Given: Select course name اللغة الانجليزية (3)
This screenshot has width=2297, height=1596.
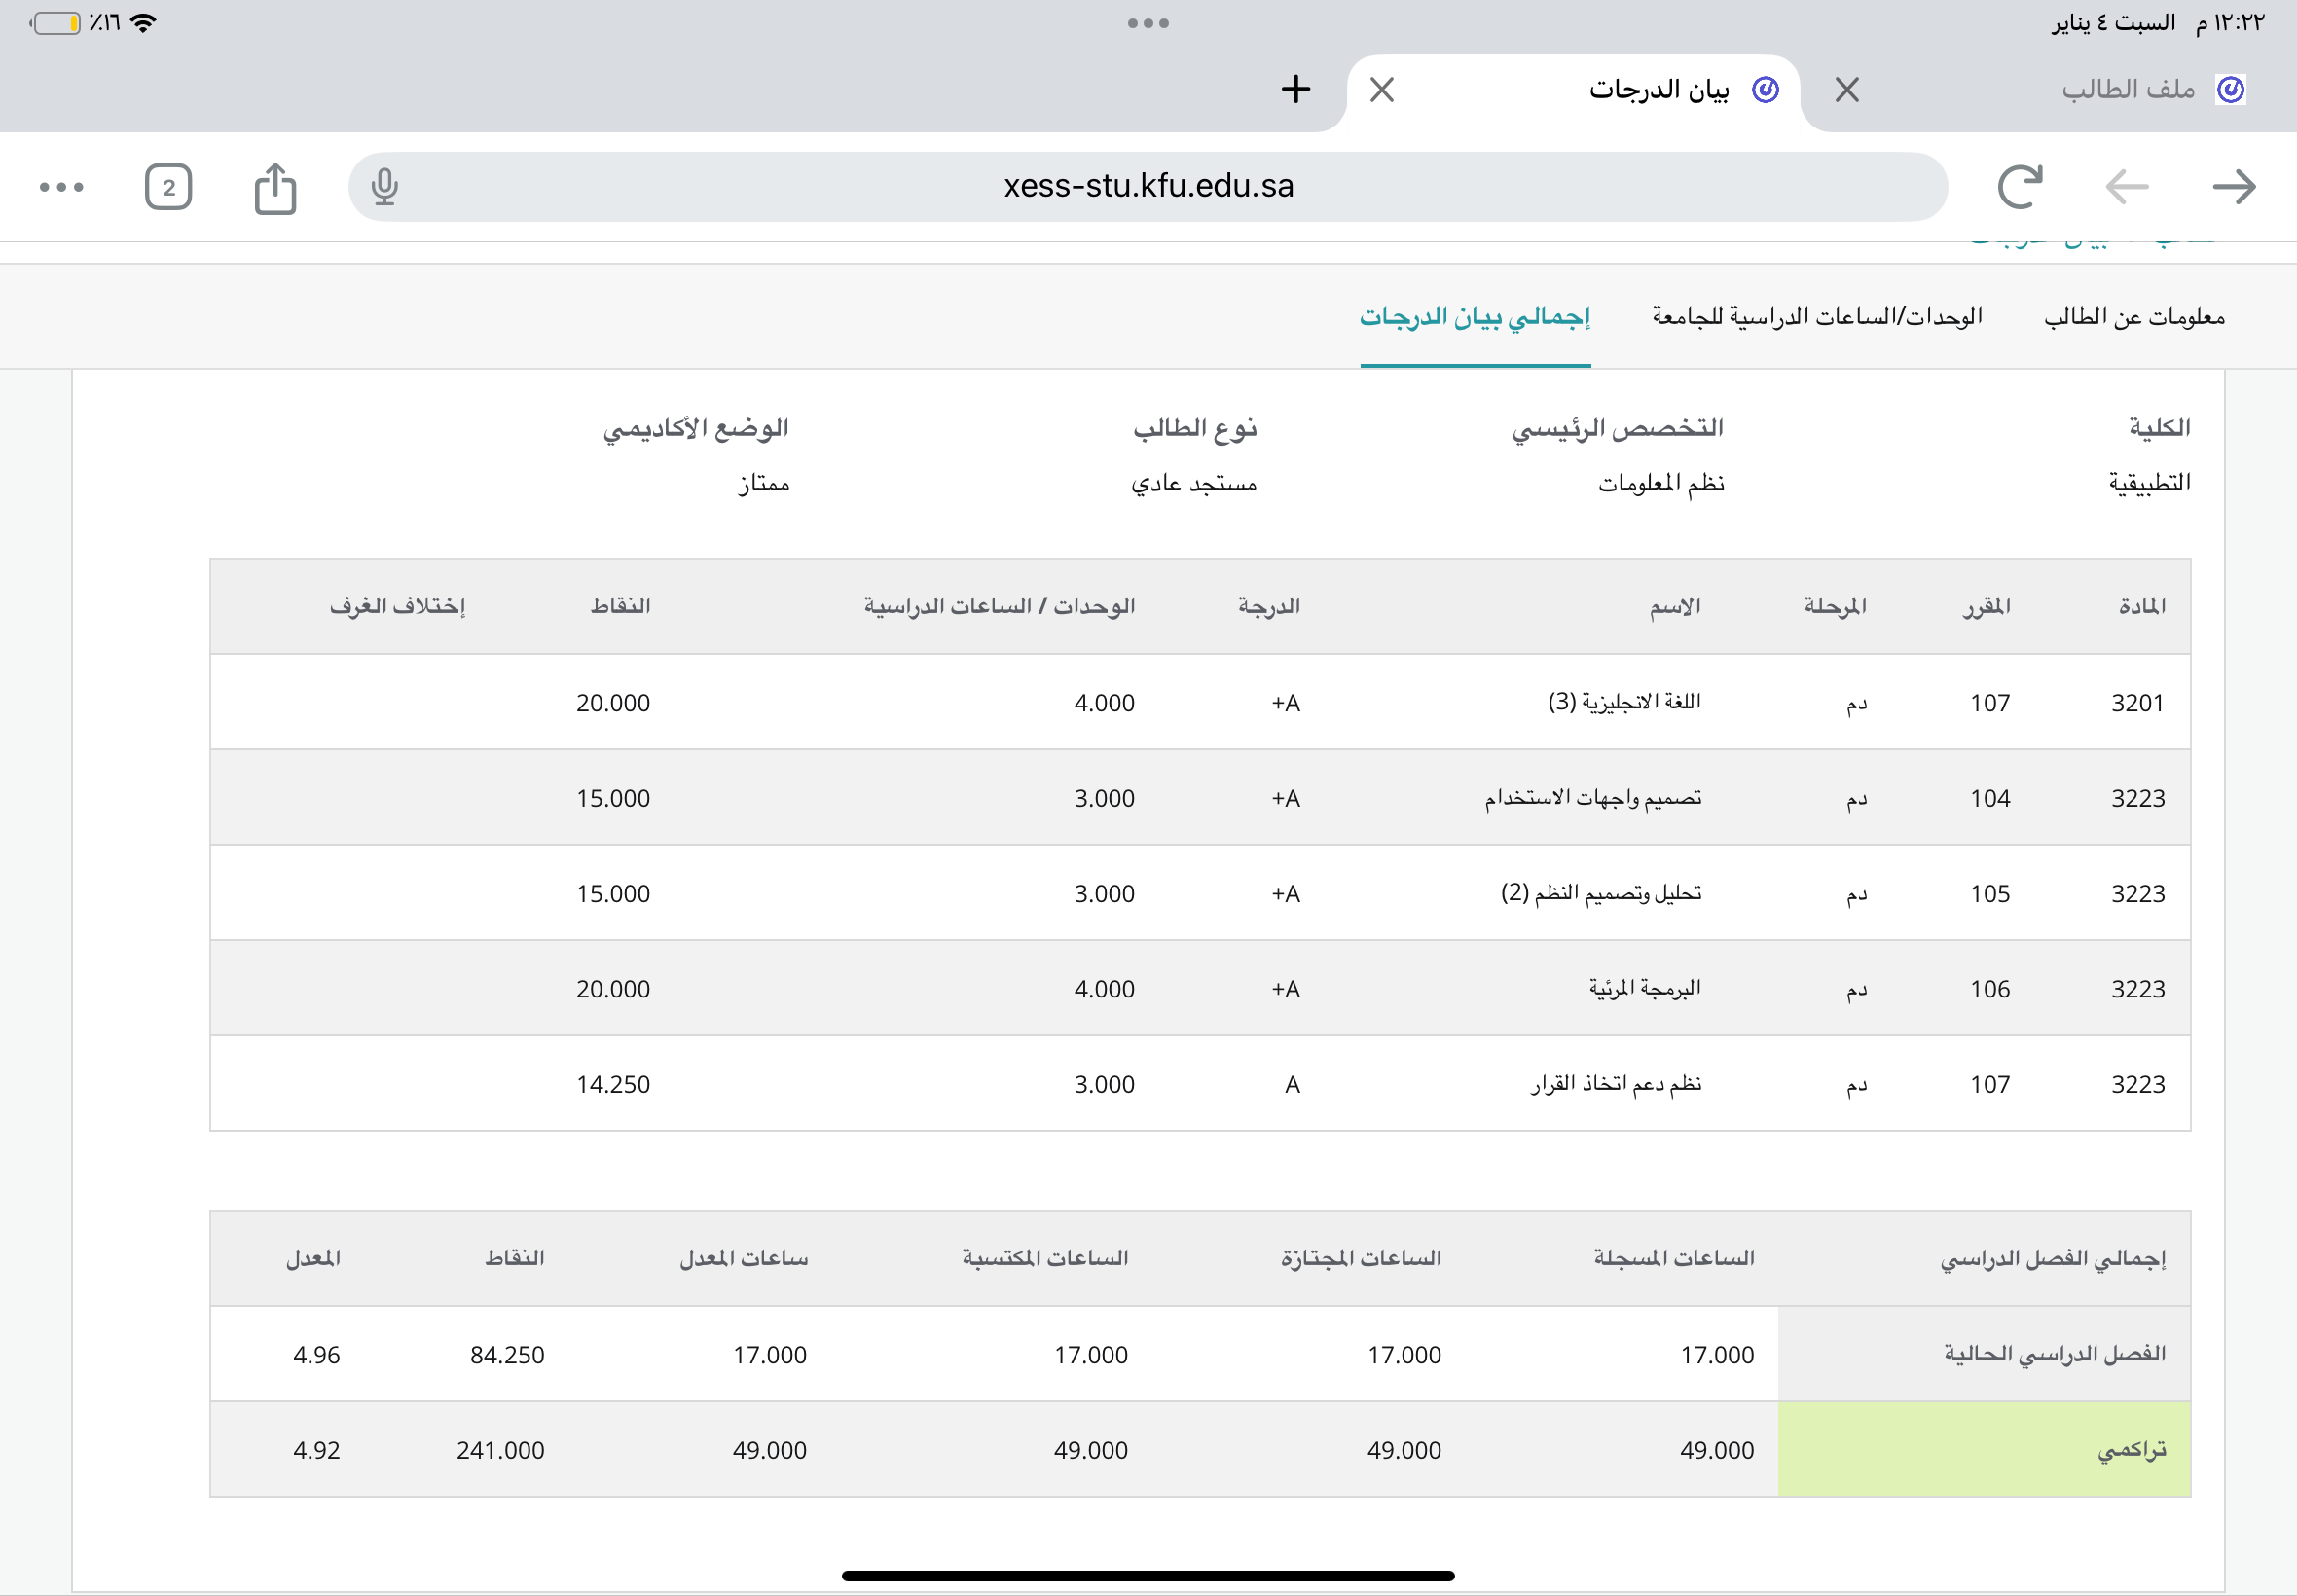Looking at the screenshot, I should pos(1625,702).
